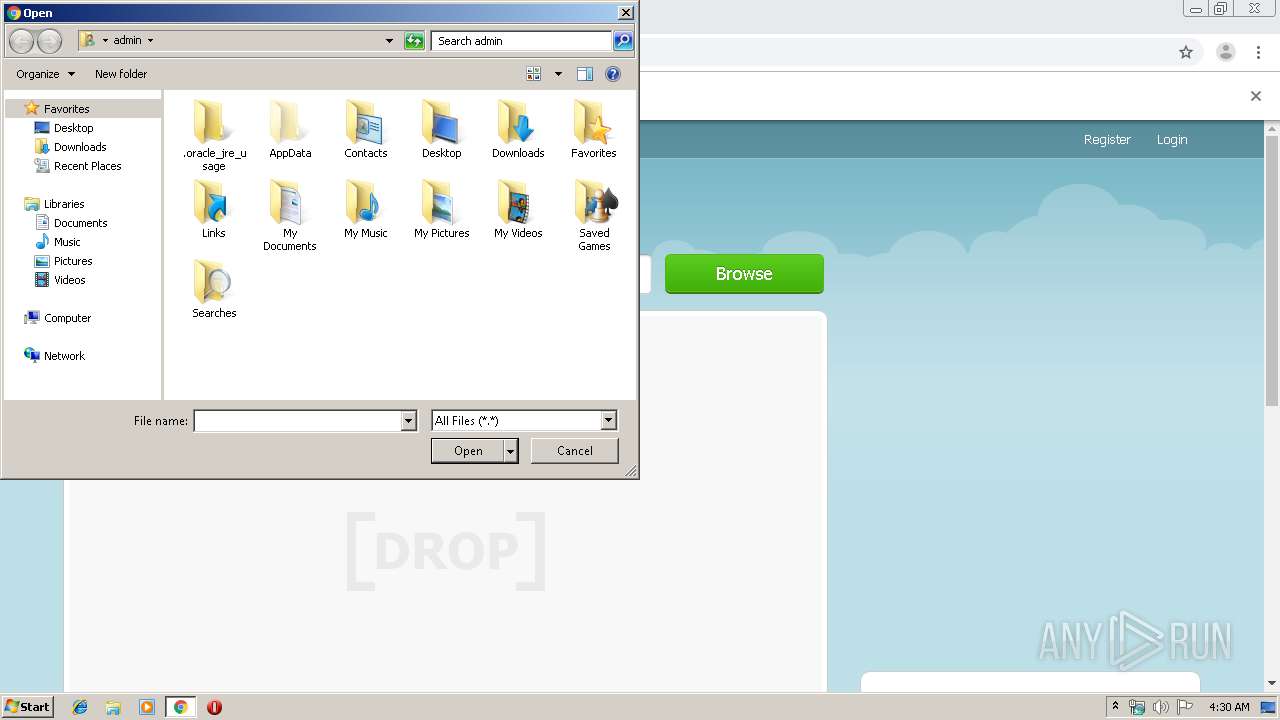1280x720 pixels.
Task: Toggle the preview pane icon
Action: pyautogui.click(x=585, y=74)
